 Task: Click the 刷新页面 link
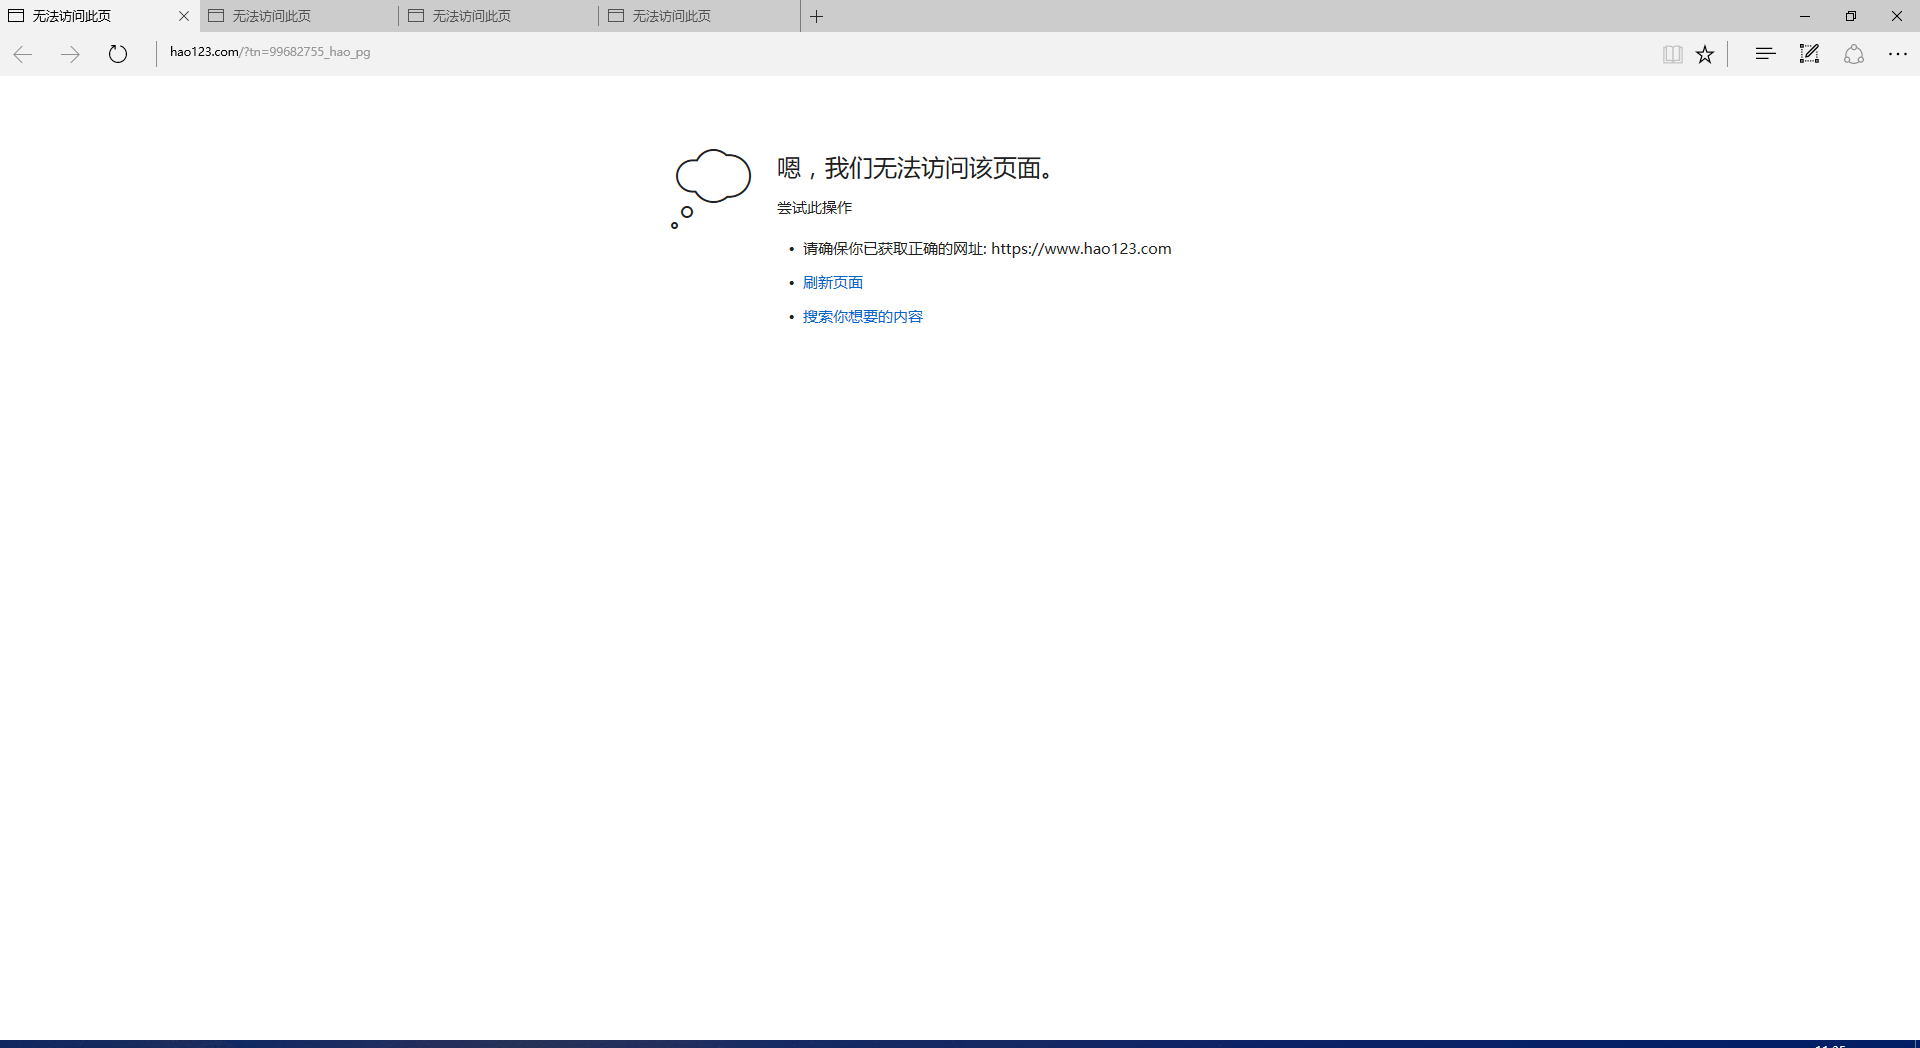click(x=832, y=283)
